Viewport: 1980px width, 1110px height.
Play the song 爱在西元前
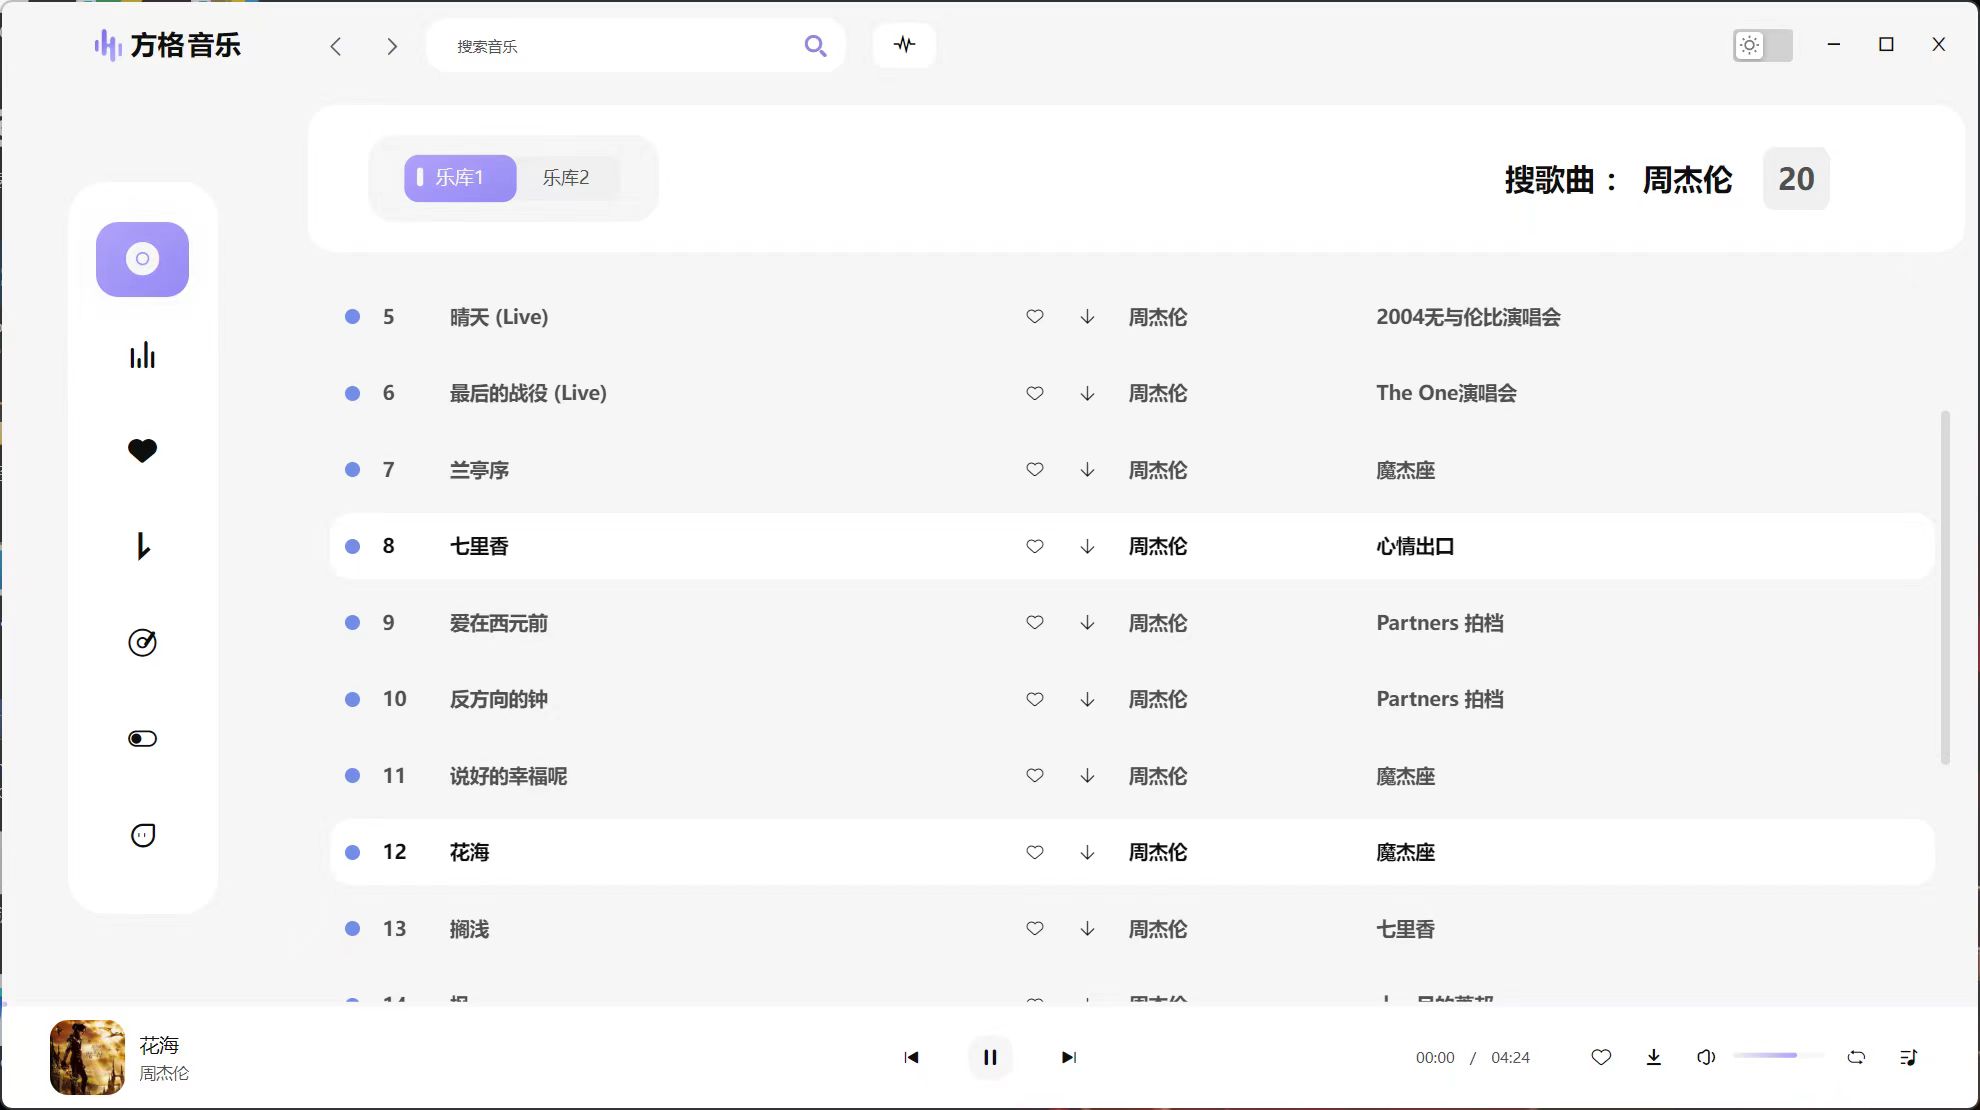coord(498,623)
